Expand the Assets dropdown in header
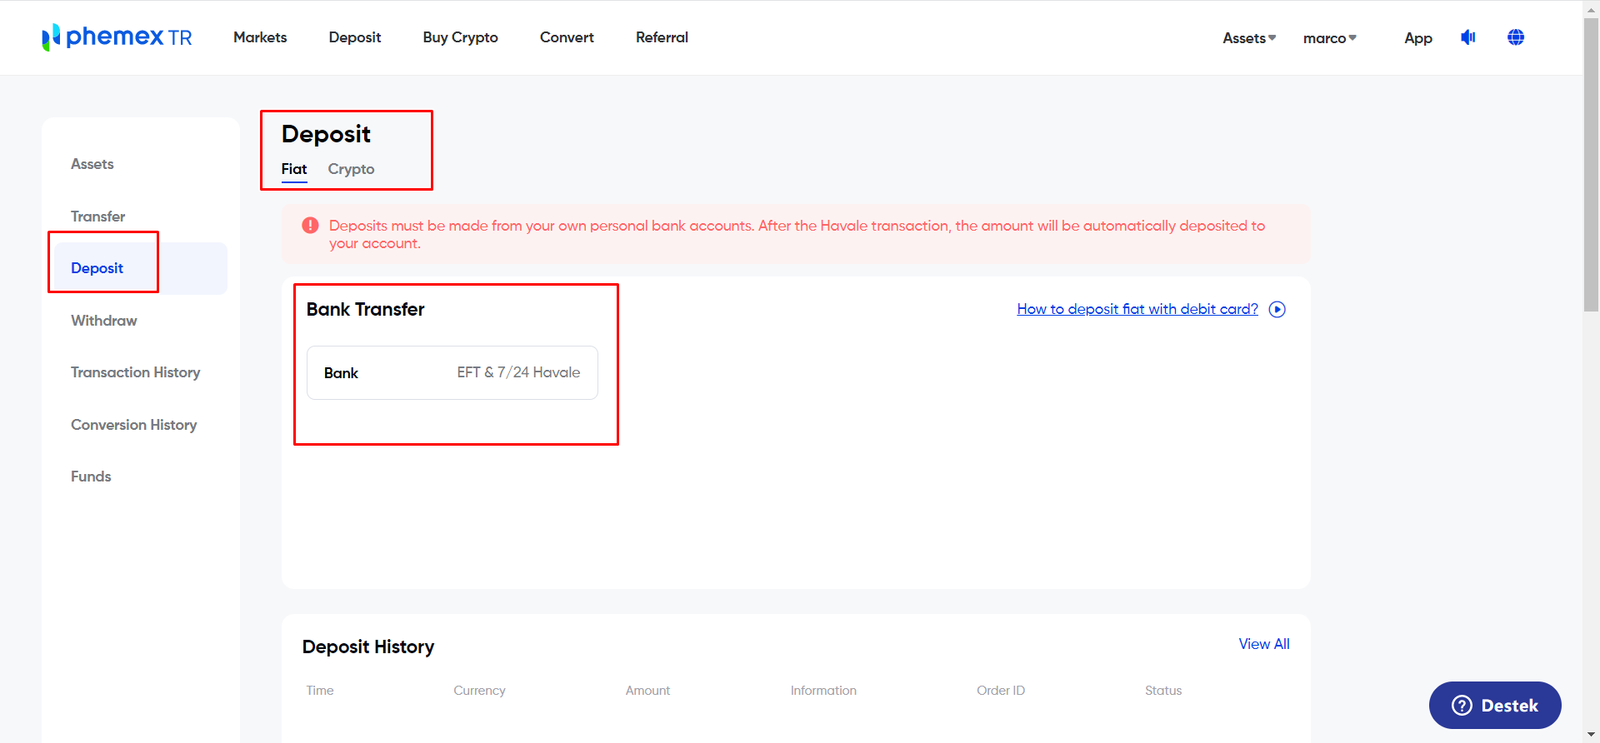This screenshot has height=743, width=1600. (1249, 38)
